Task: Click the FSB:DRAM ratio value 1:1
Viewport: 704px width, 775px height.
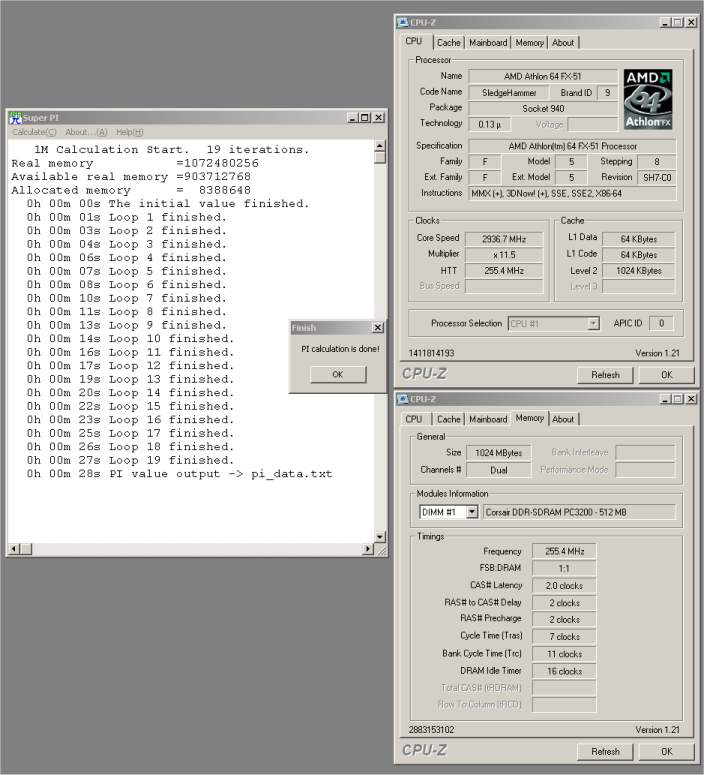Action: click(x=564, y=568)
